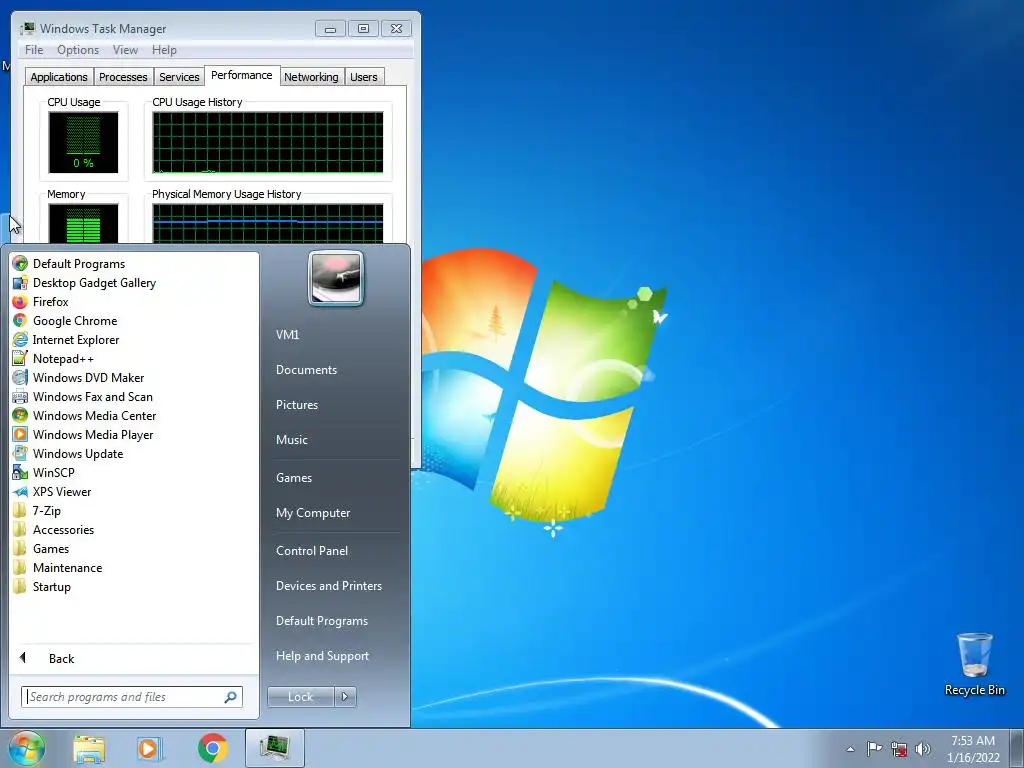Image resolution: width=1024 pixels, height=768 pixels.
Task: Launch Desktop Gadget Gallery icon
Action: pyautogui.click(x=20, y=283)
